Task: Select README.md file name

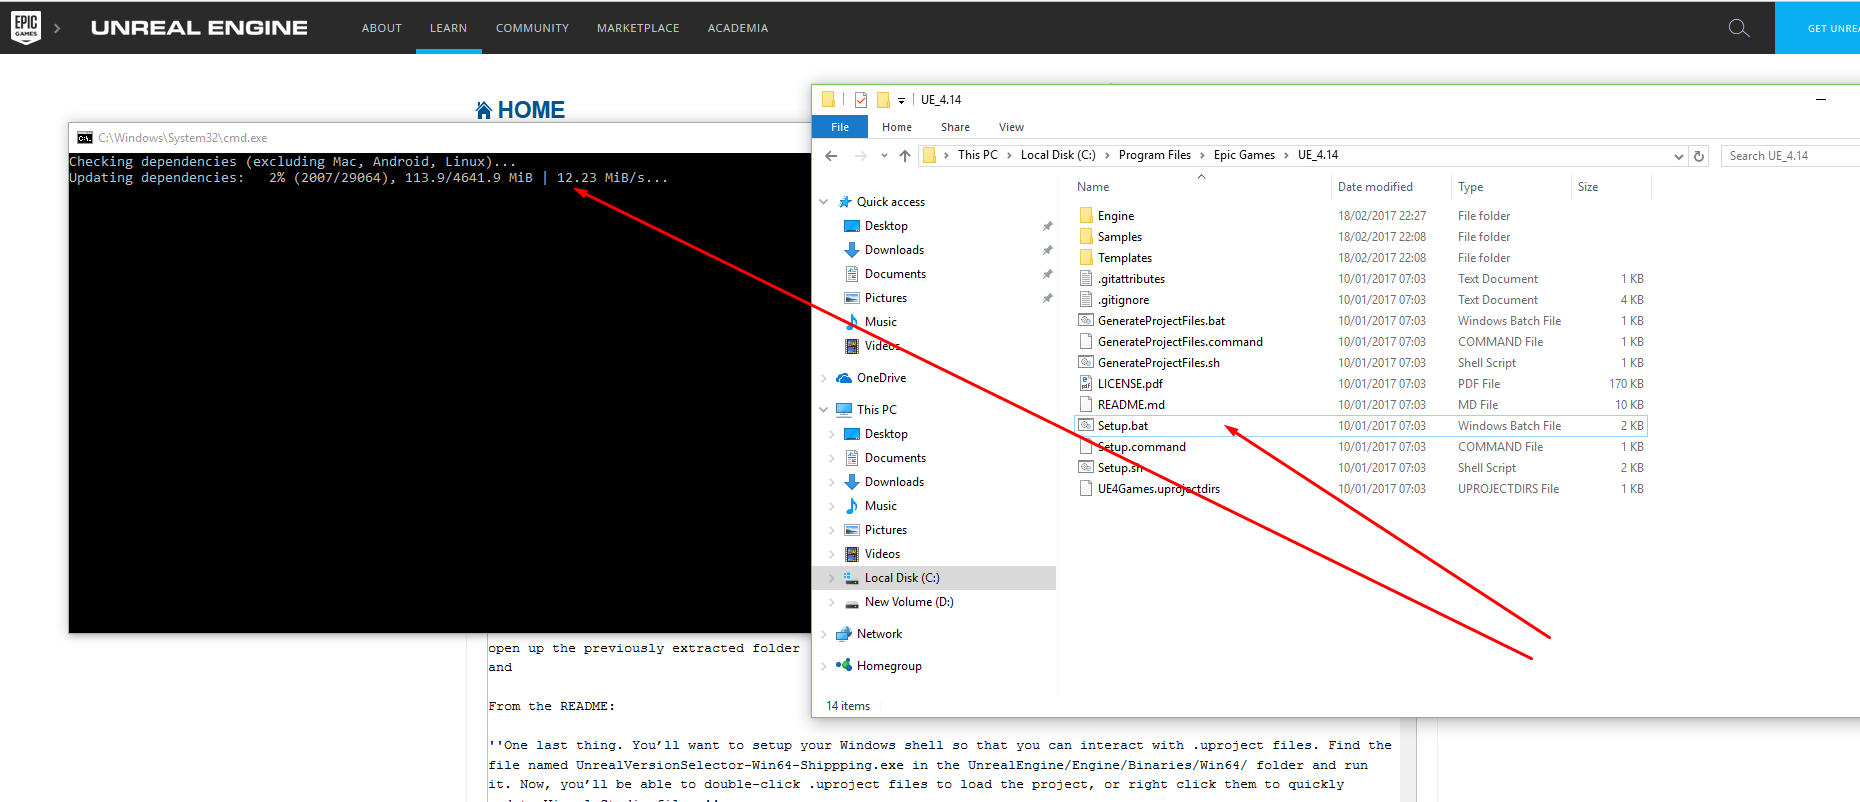Action: (1131, 405)
